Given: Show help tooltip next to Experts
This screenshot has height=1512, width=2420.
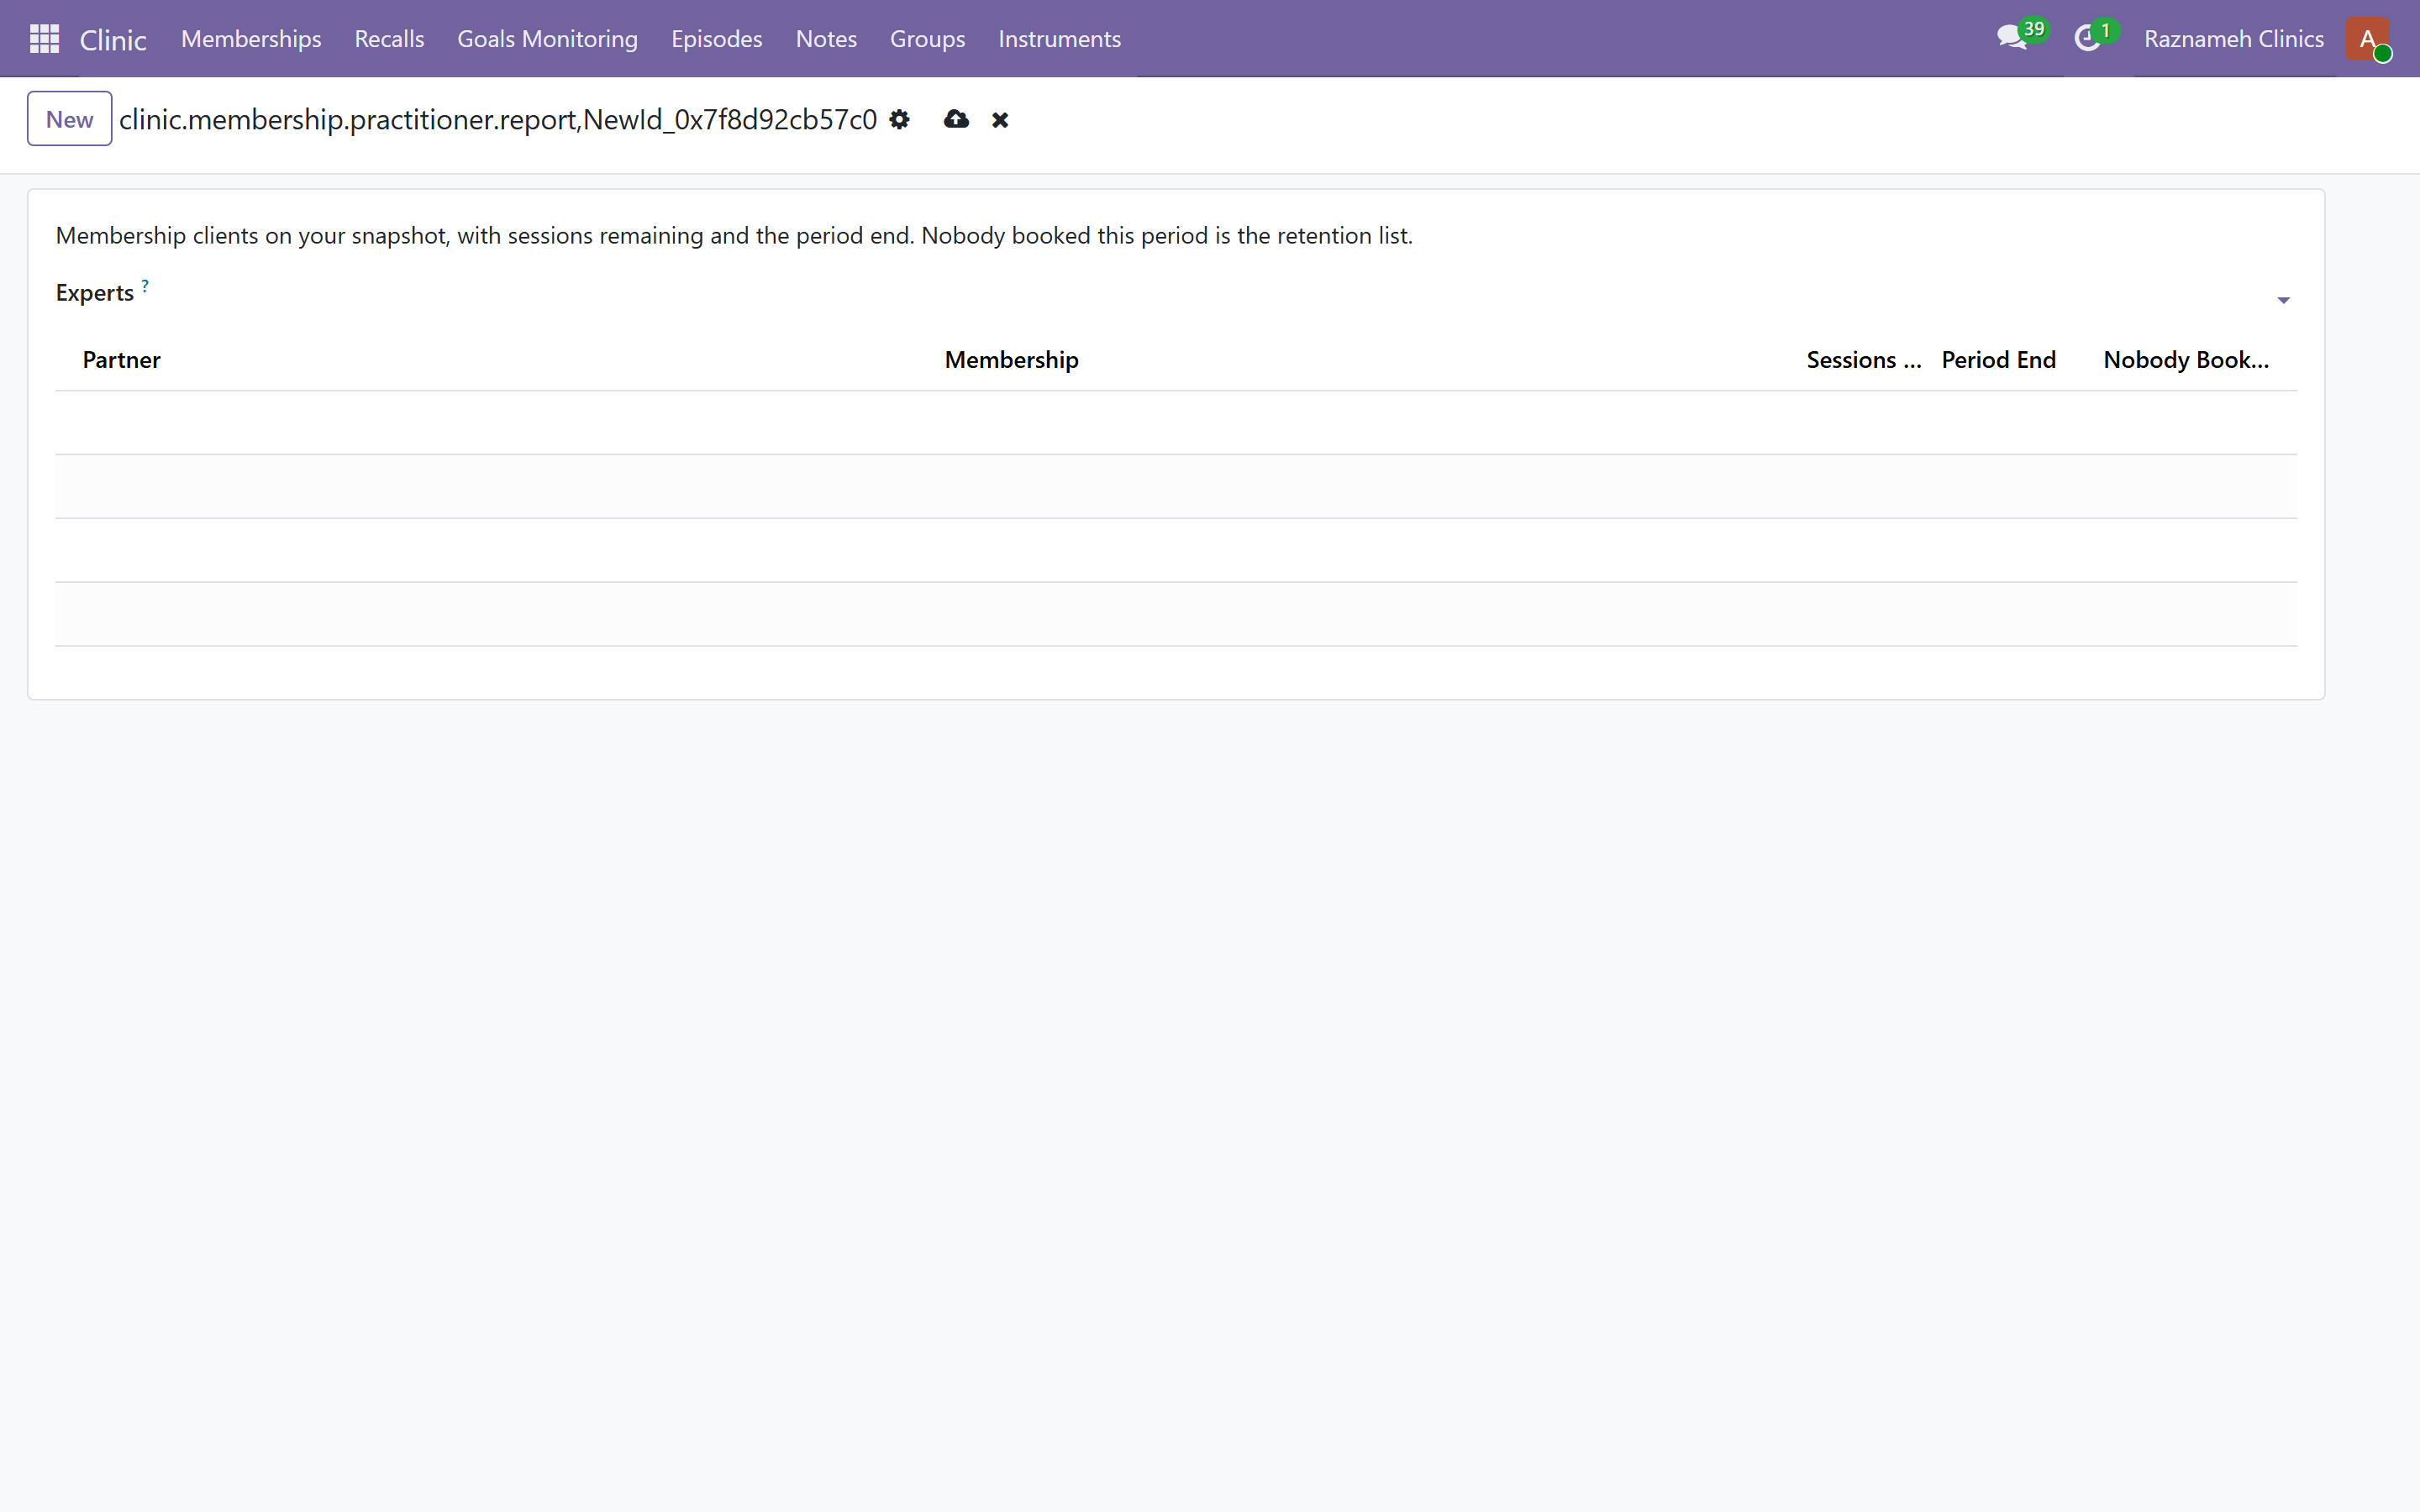Looking at the screenshot, I should click(x=145, y=285).
